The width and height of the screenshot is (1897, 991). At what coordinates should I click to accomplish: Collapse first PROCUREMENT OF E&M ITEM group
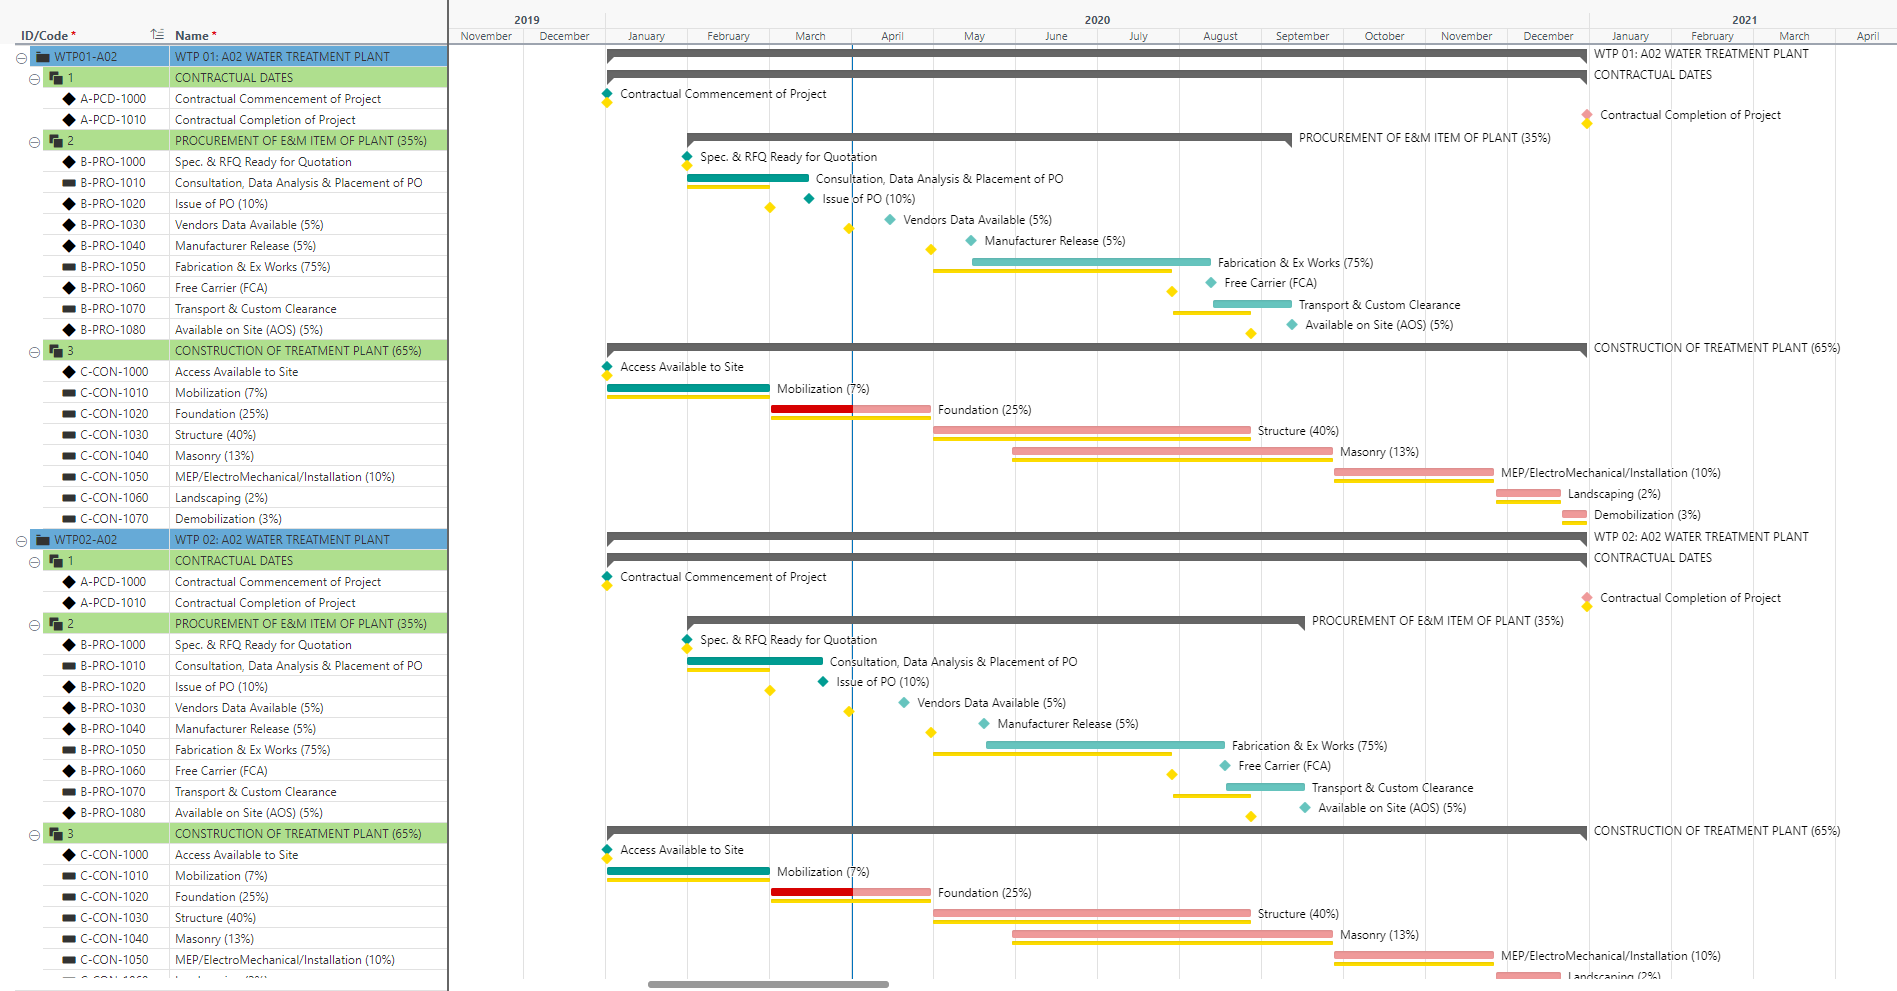[34, 142]
